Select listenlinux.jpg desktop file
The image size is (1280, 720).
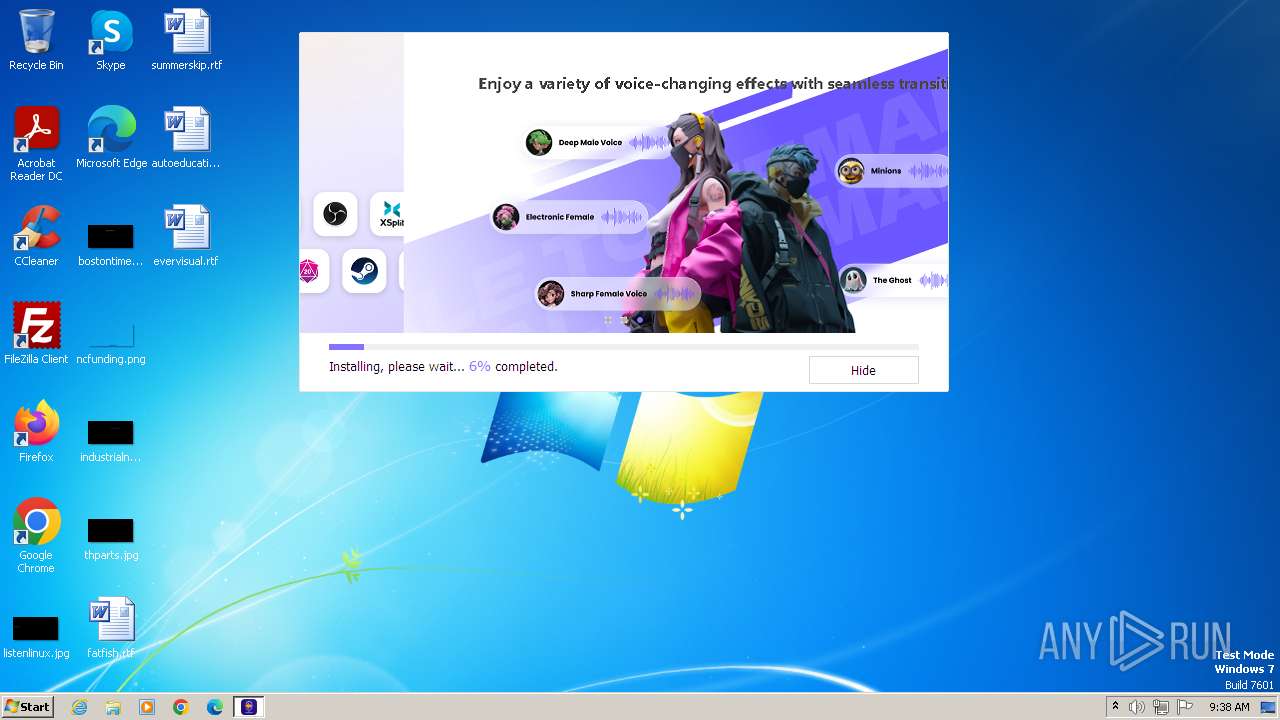tap(36, 637)
